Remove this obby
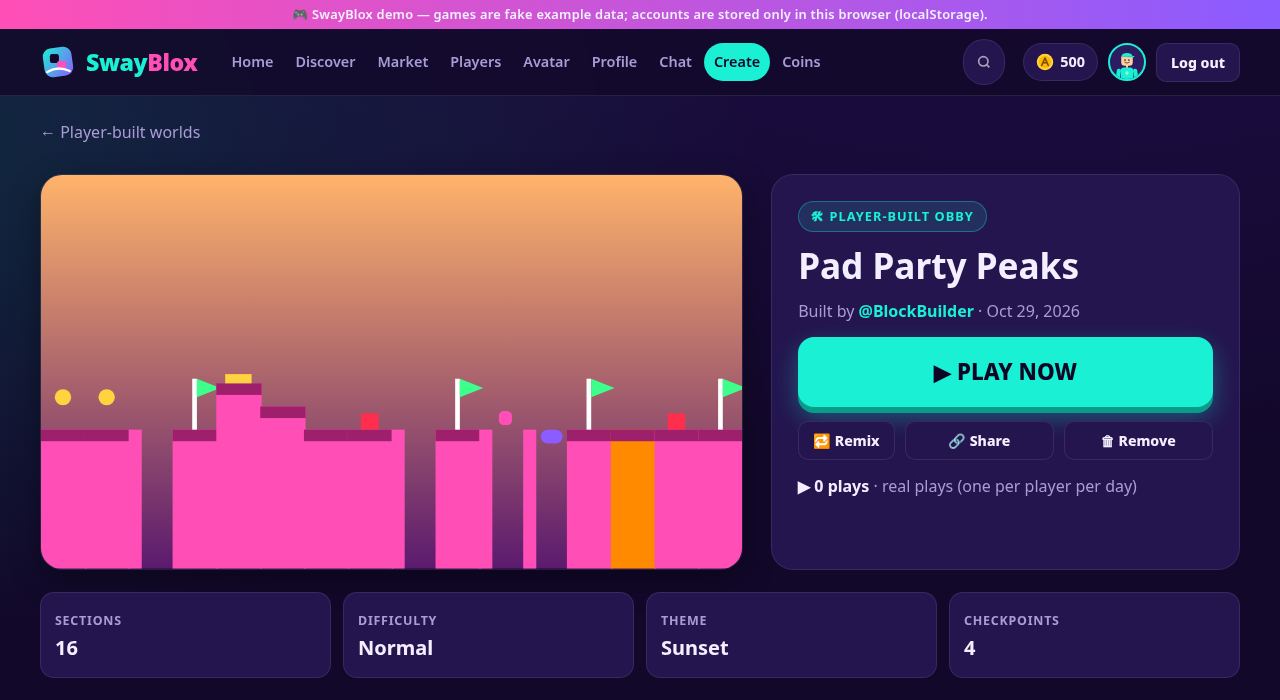This screenshot has height=700, width=1280. (x=1138, y=441)
